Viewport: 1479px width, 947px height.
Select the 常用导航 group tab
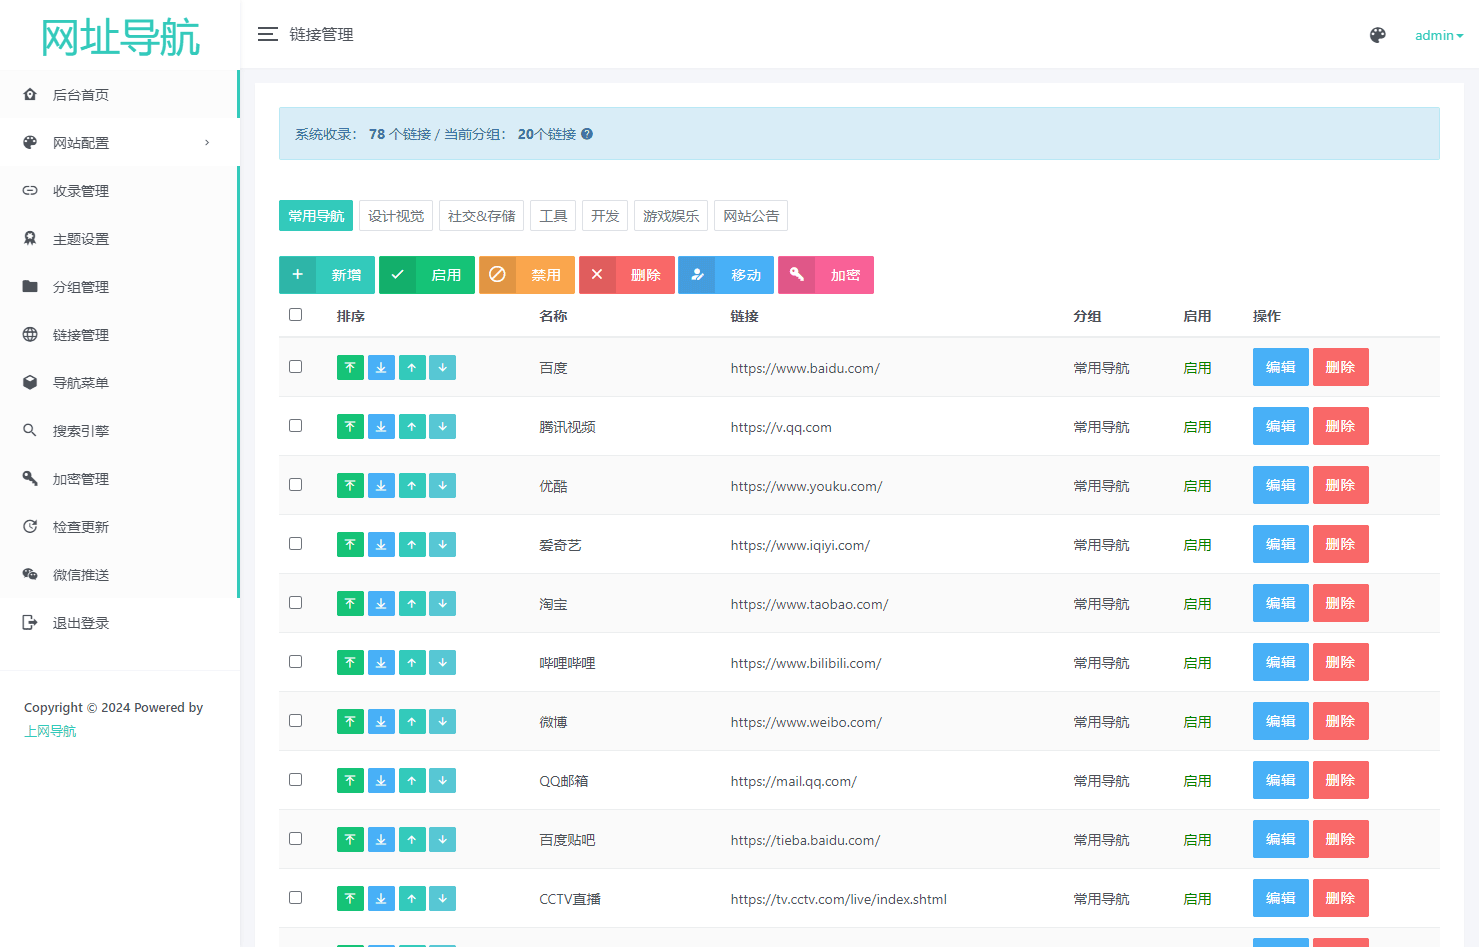[x=316, y=216]
